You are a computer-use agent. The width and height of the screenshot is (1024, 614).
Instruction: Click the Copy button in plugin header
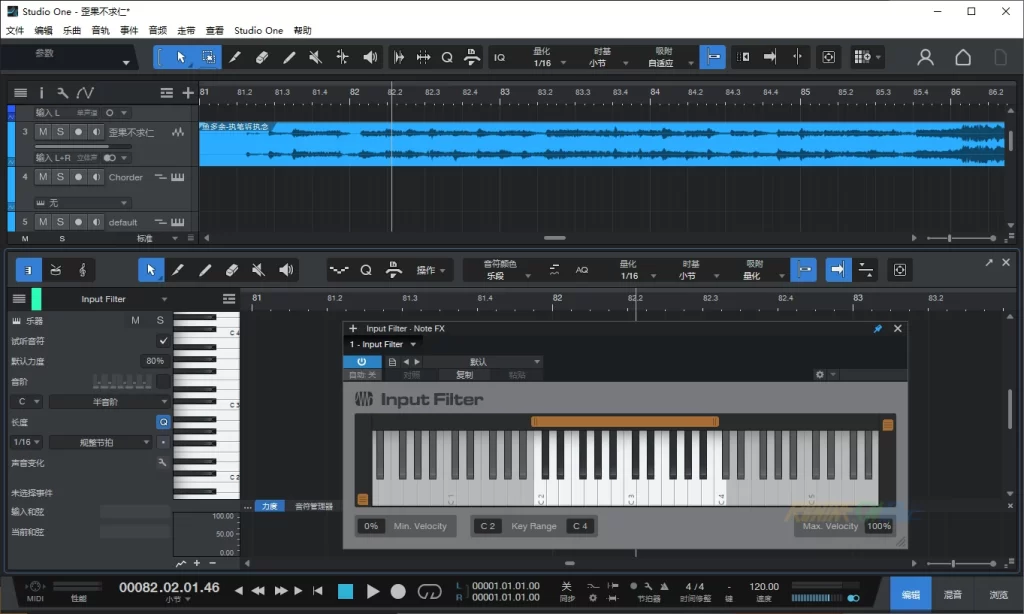pos(464,375)
